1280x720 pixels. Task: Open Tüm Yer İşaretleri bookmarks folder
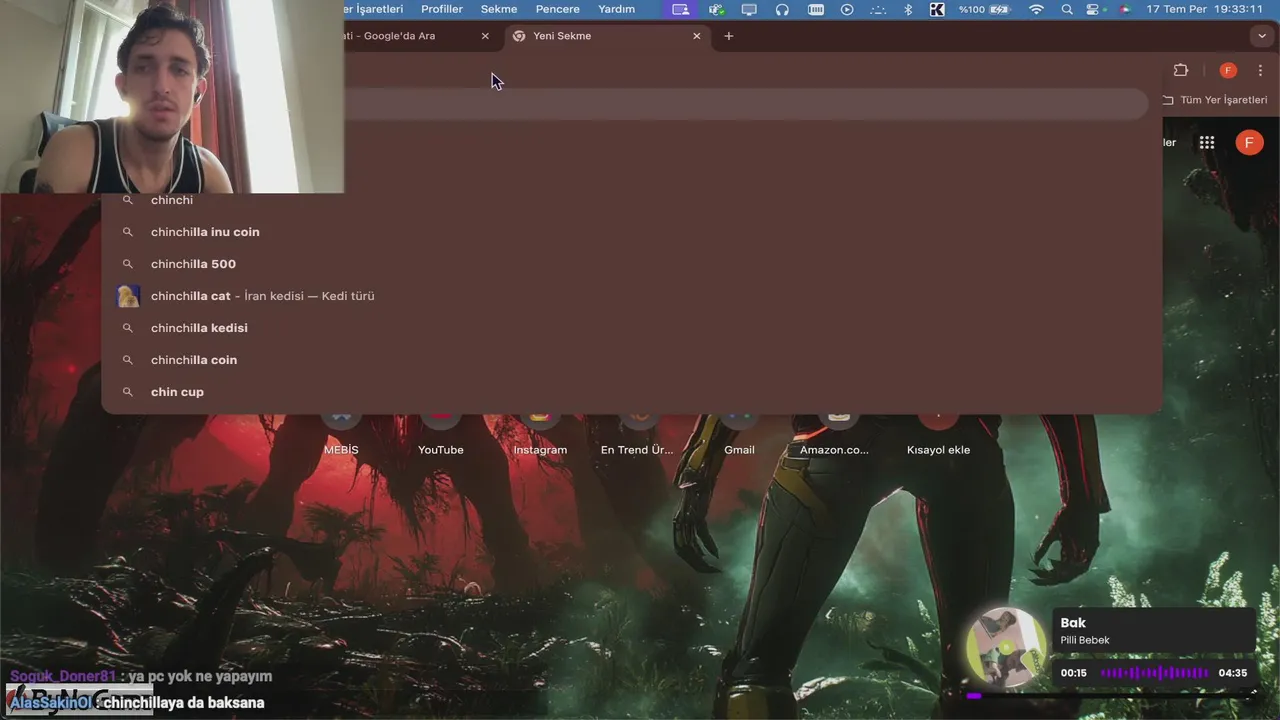point(1214,100)
